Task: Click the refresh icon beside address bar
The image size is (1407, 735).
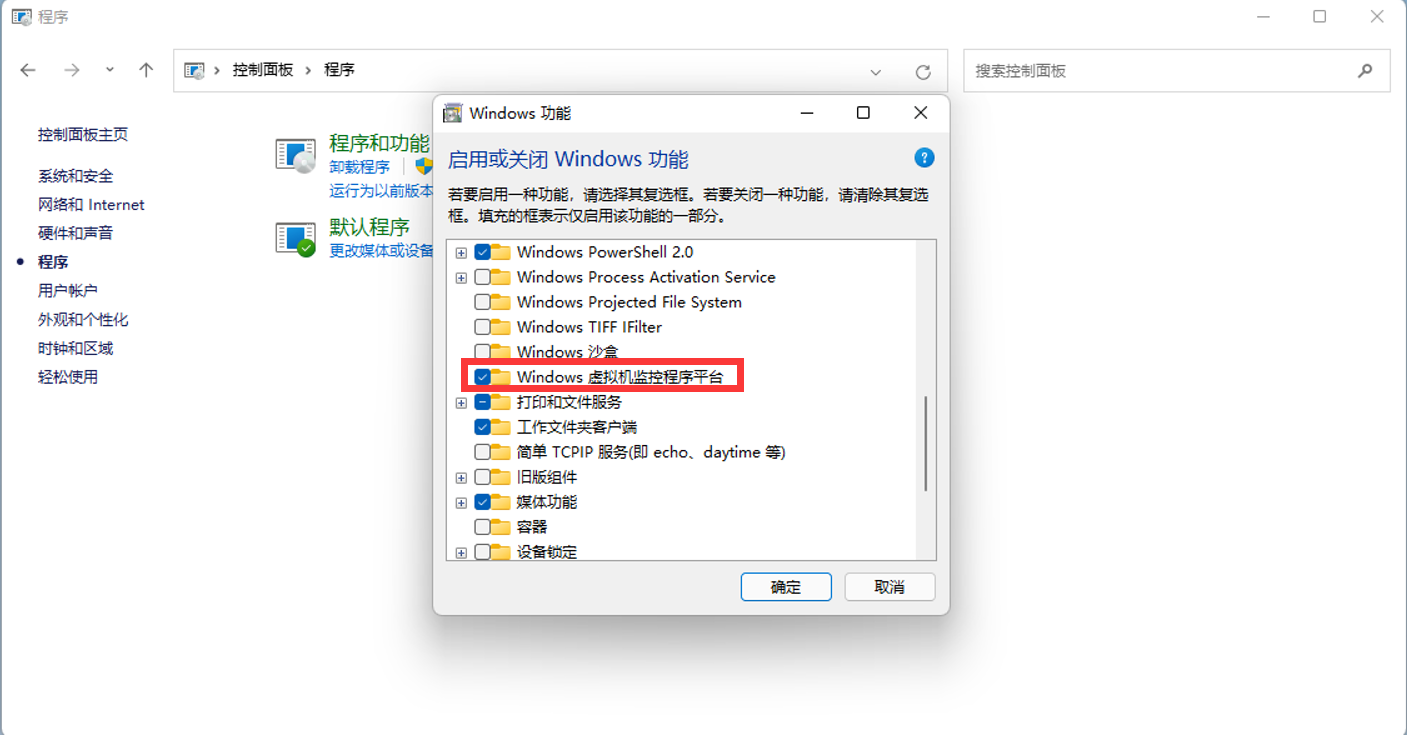Action: point(923,72)
